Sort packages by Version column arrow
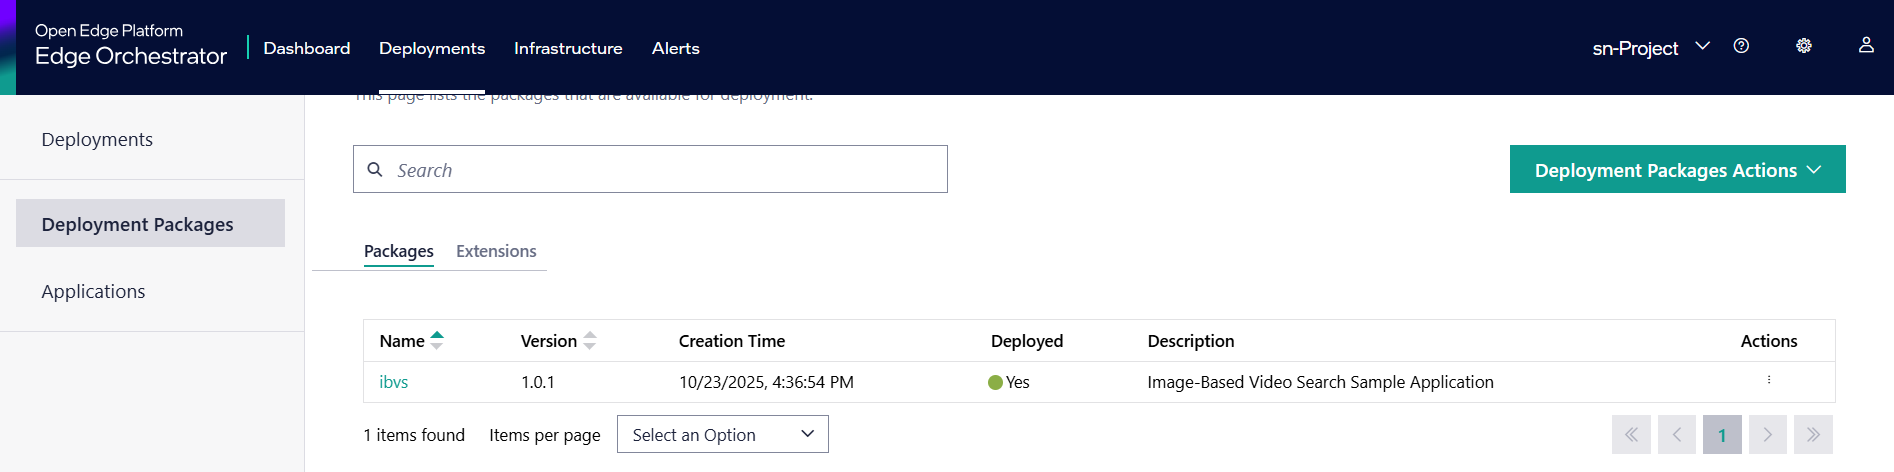Image resolution: width=1894 pixels, height=472 pixels. point(590,341)
